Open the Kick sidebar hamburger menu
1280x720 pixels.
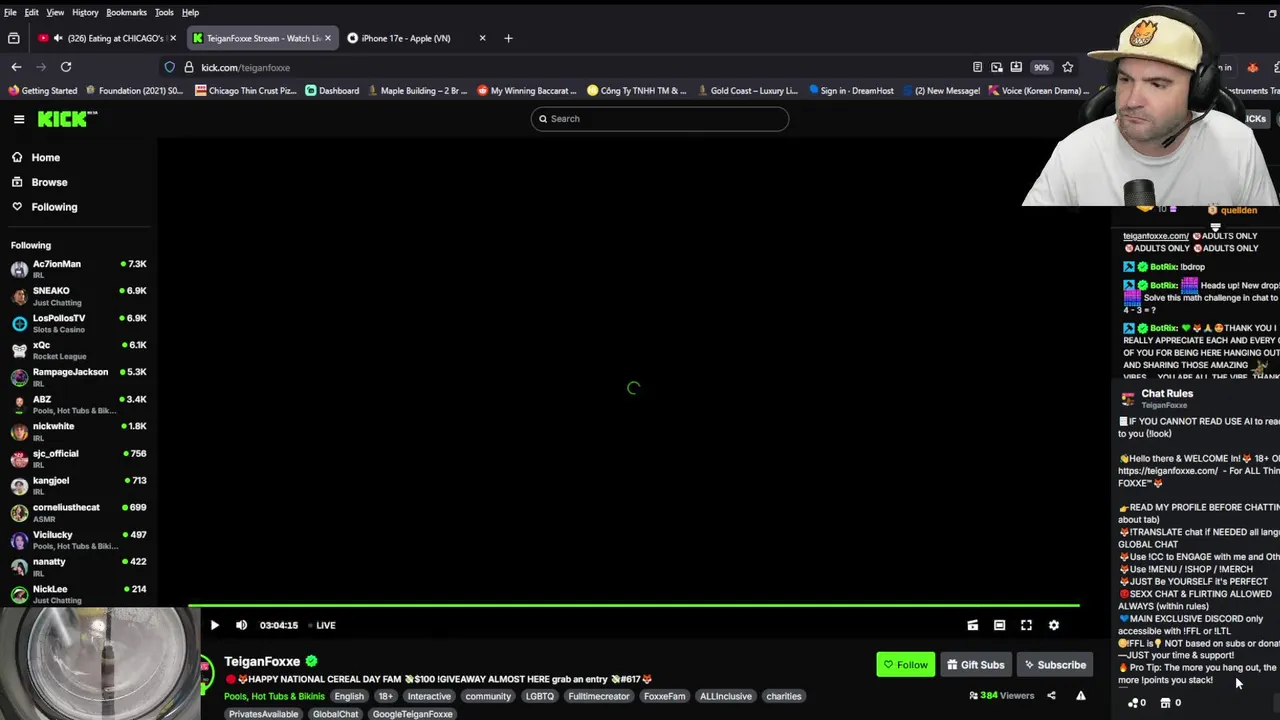click(x=19, y=119)
